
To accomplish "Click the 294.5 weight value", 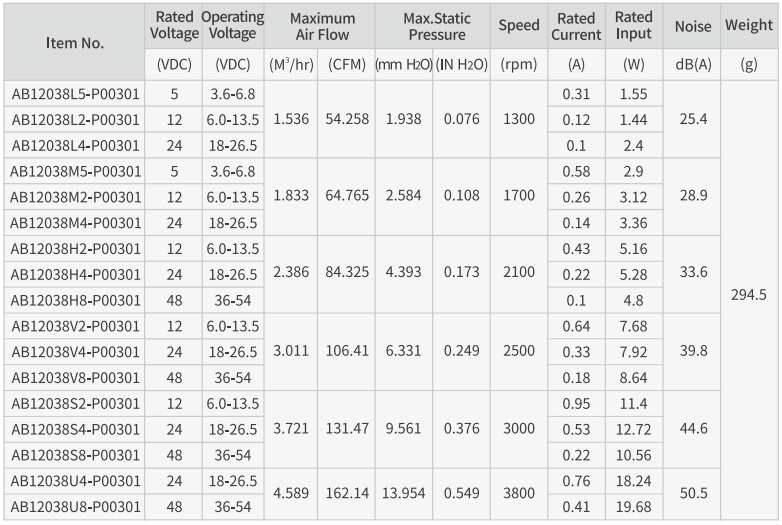I will point(749,295).
